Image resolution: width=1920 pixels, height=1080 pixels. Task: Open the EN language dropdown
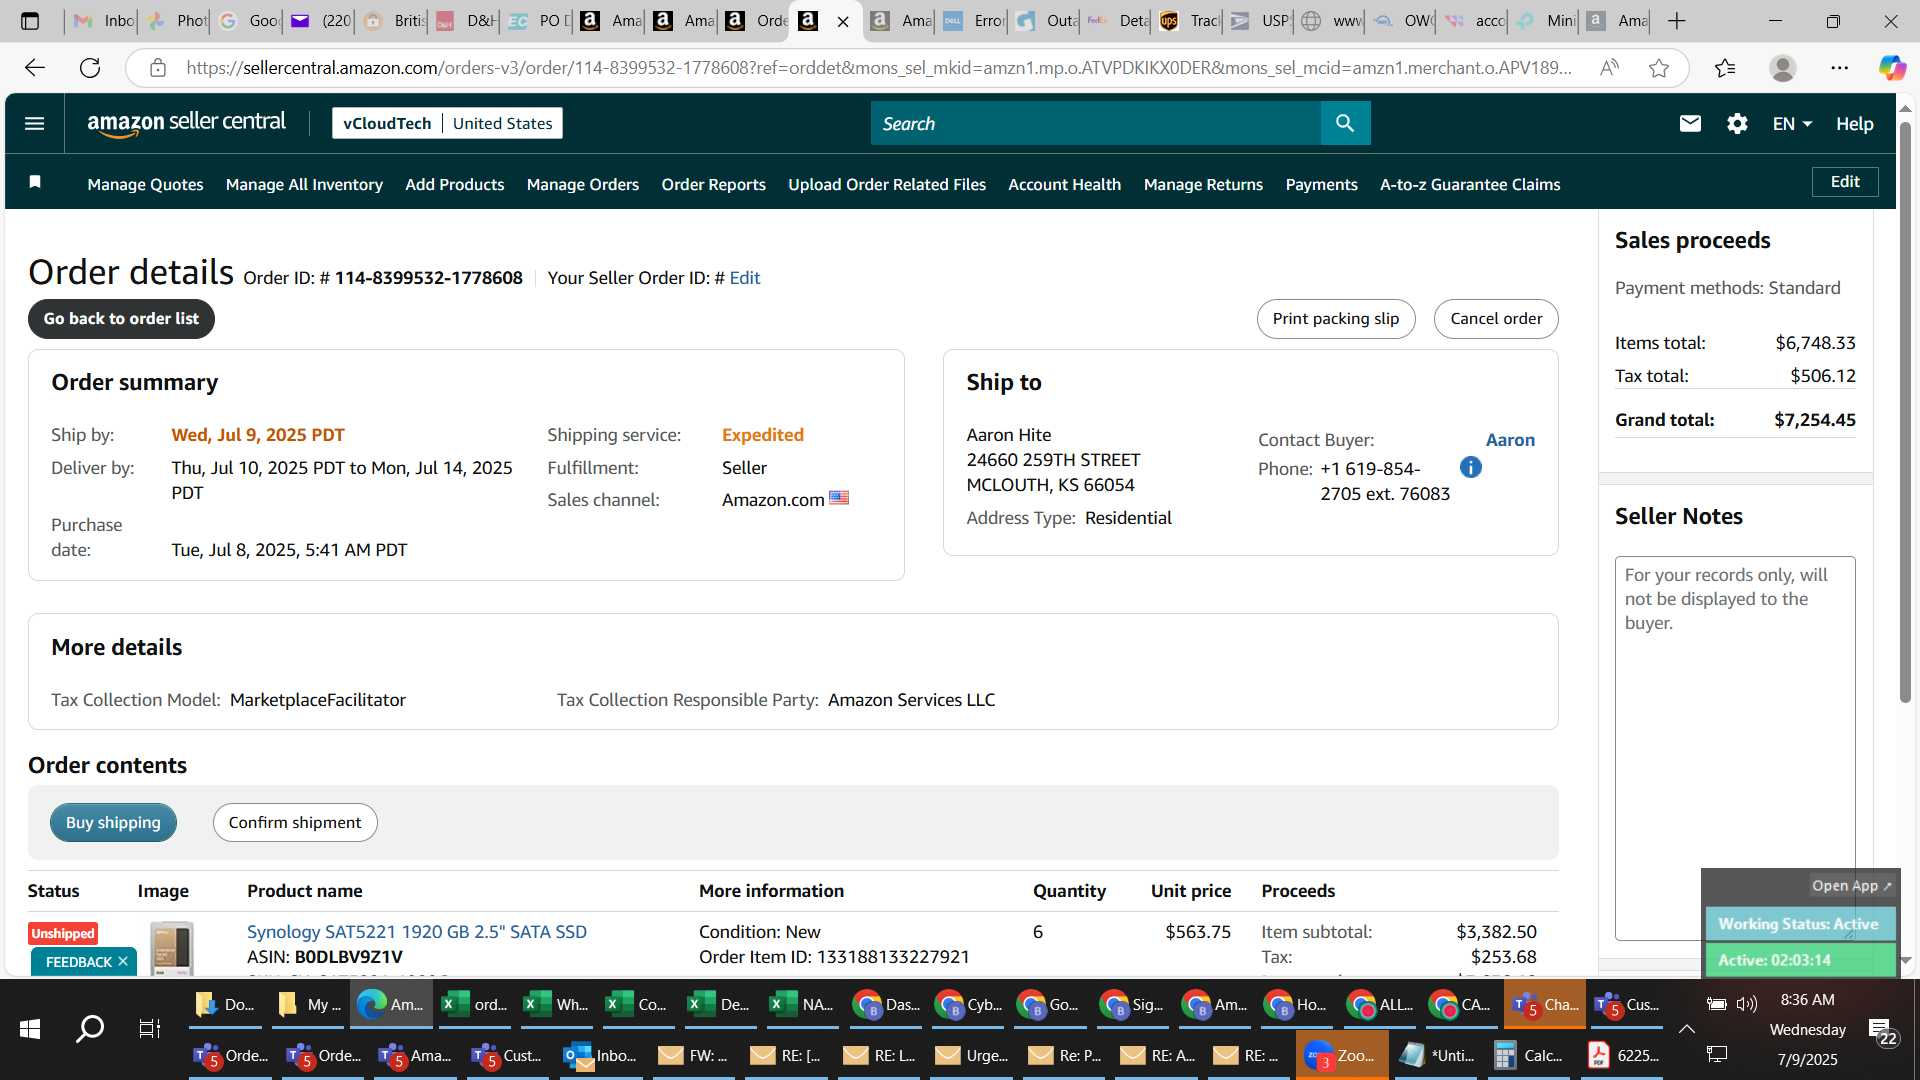click(1792, 123)
